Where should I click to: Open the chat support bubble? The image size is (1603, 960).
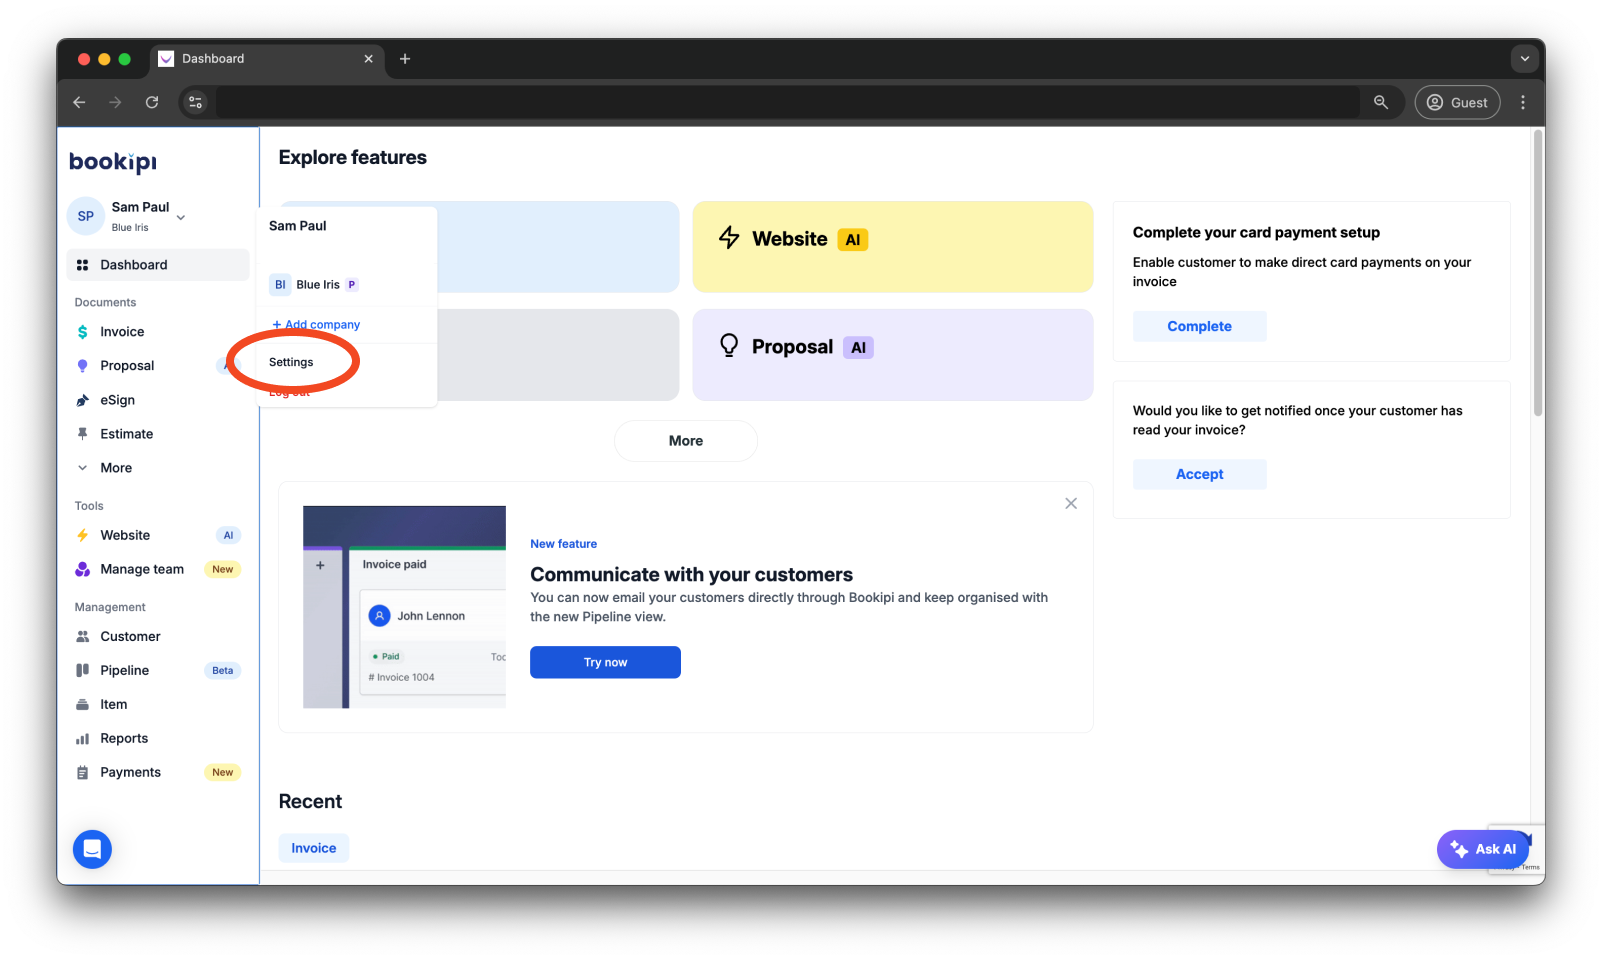click(x=91, y=849)
